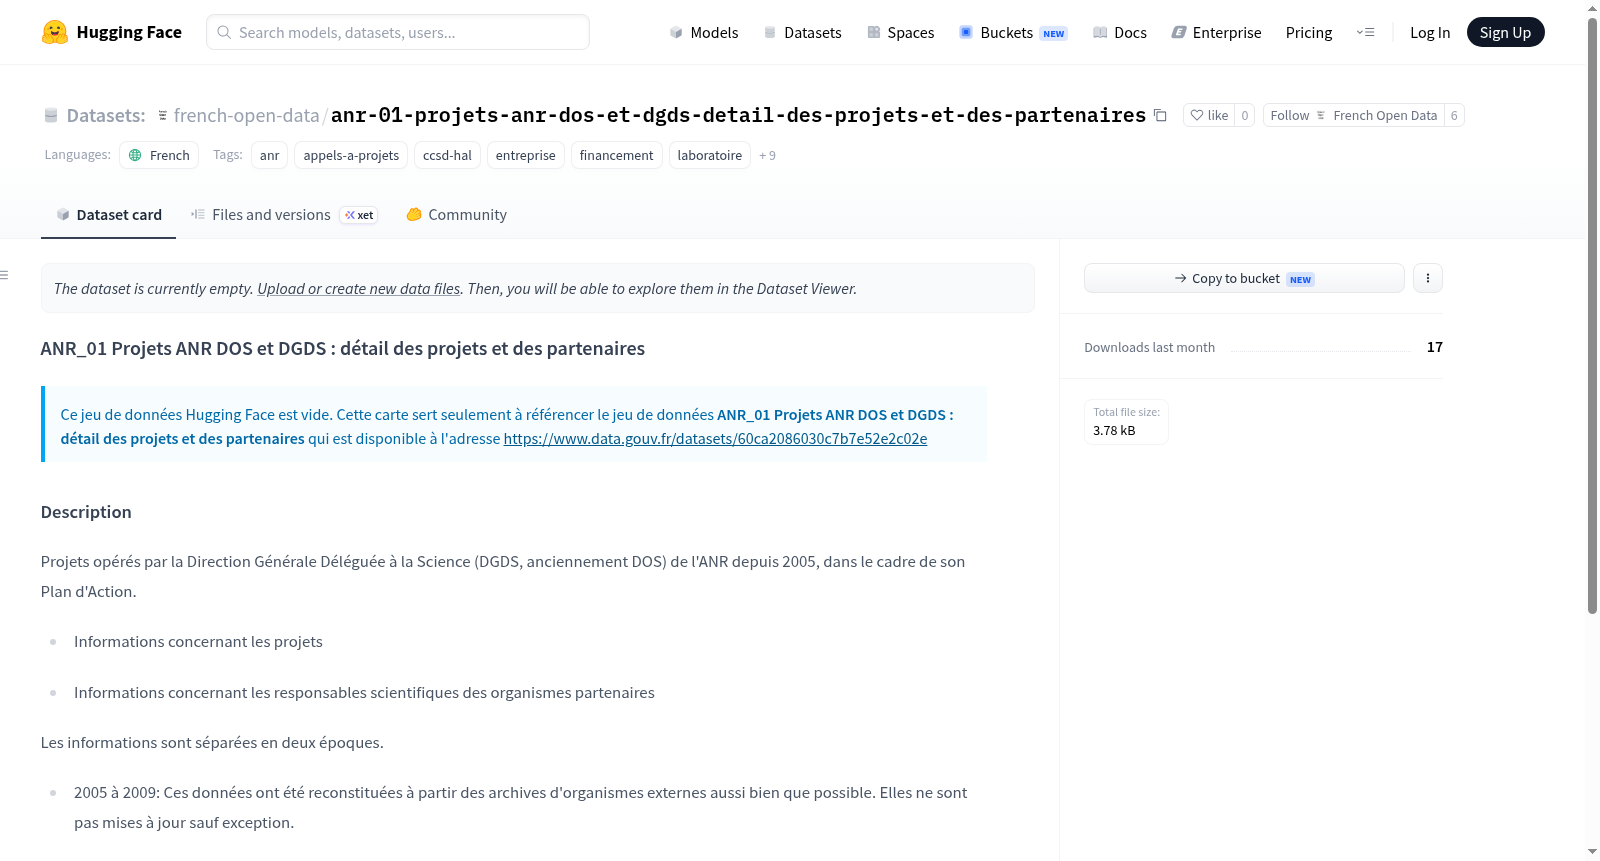This screenshot has height=861, width=1600.
Task: Click the total file size 3.78 kB
Action: tap(1114, 430)
